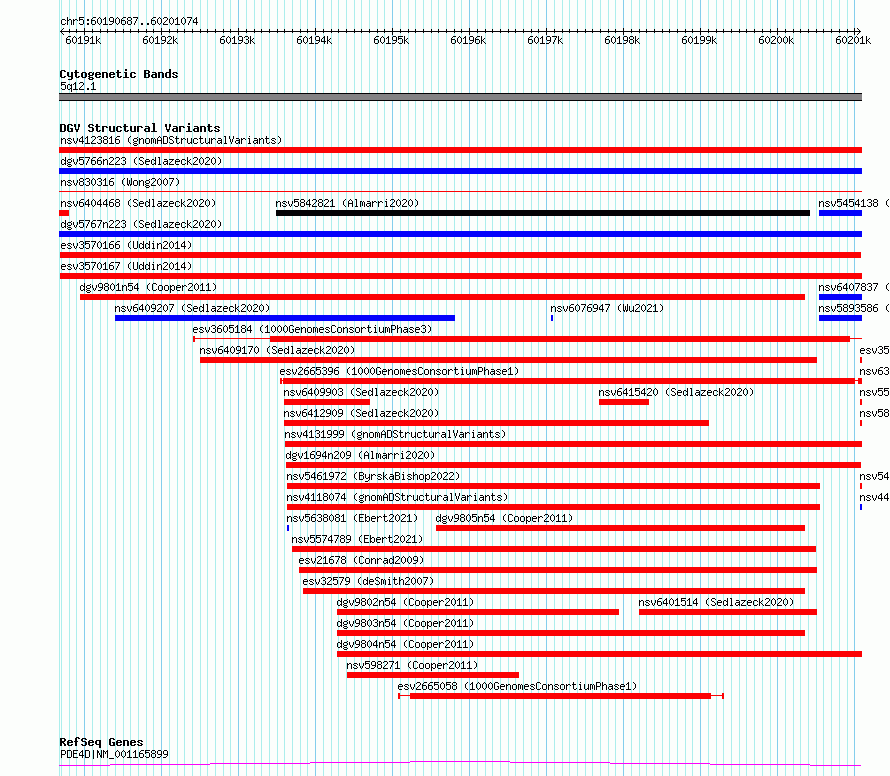Click the dgv1694n209 (Almarri2020) label
This screenshot has height=776, width=890.
[x=360, y=455]
